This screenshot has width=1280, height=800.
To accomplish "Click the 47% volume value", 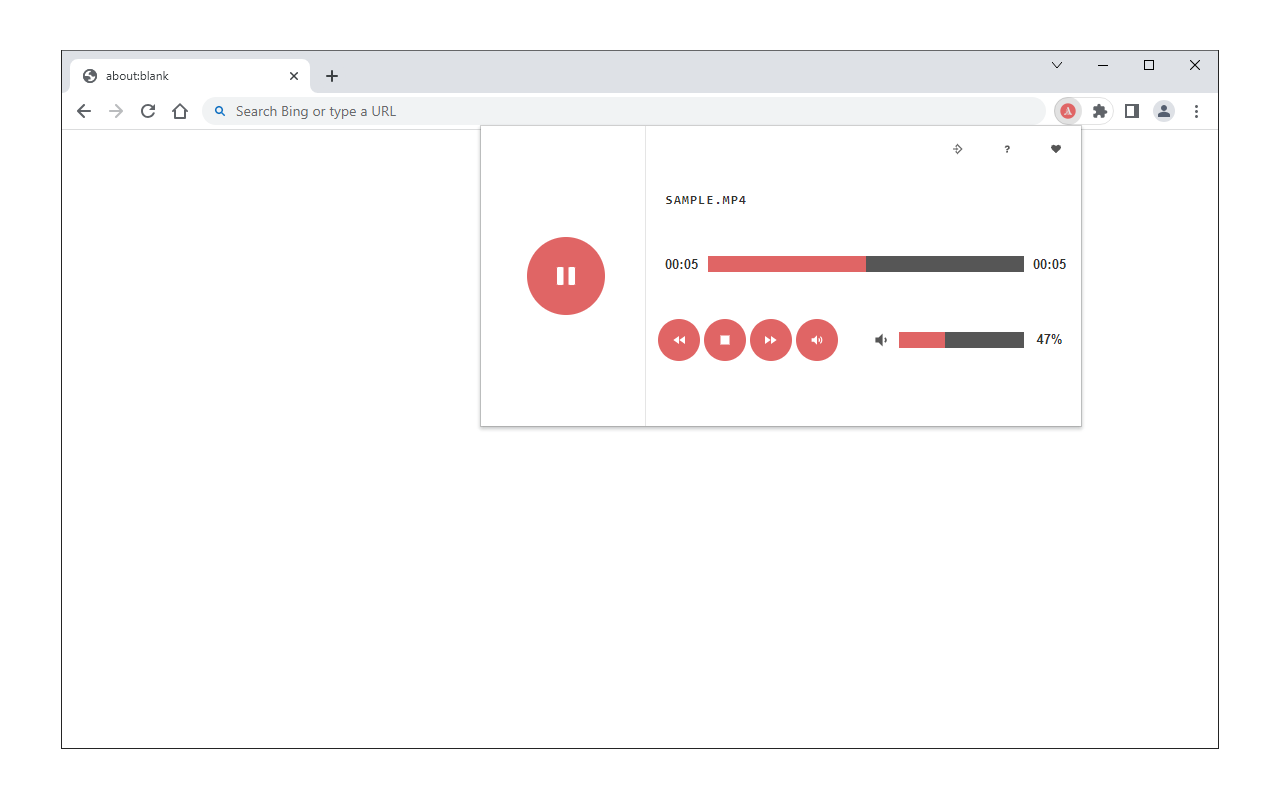I will (x=1049, y=340).
